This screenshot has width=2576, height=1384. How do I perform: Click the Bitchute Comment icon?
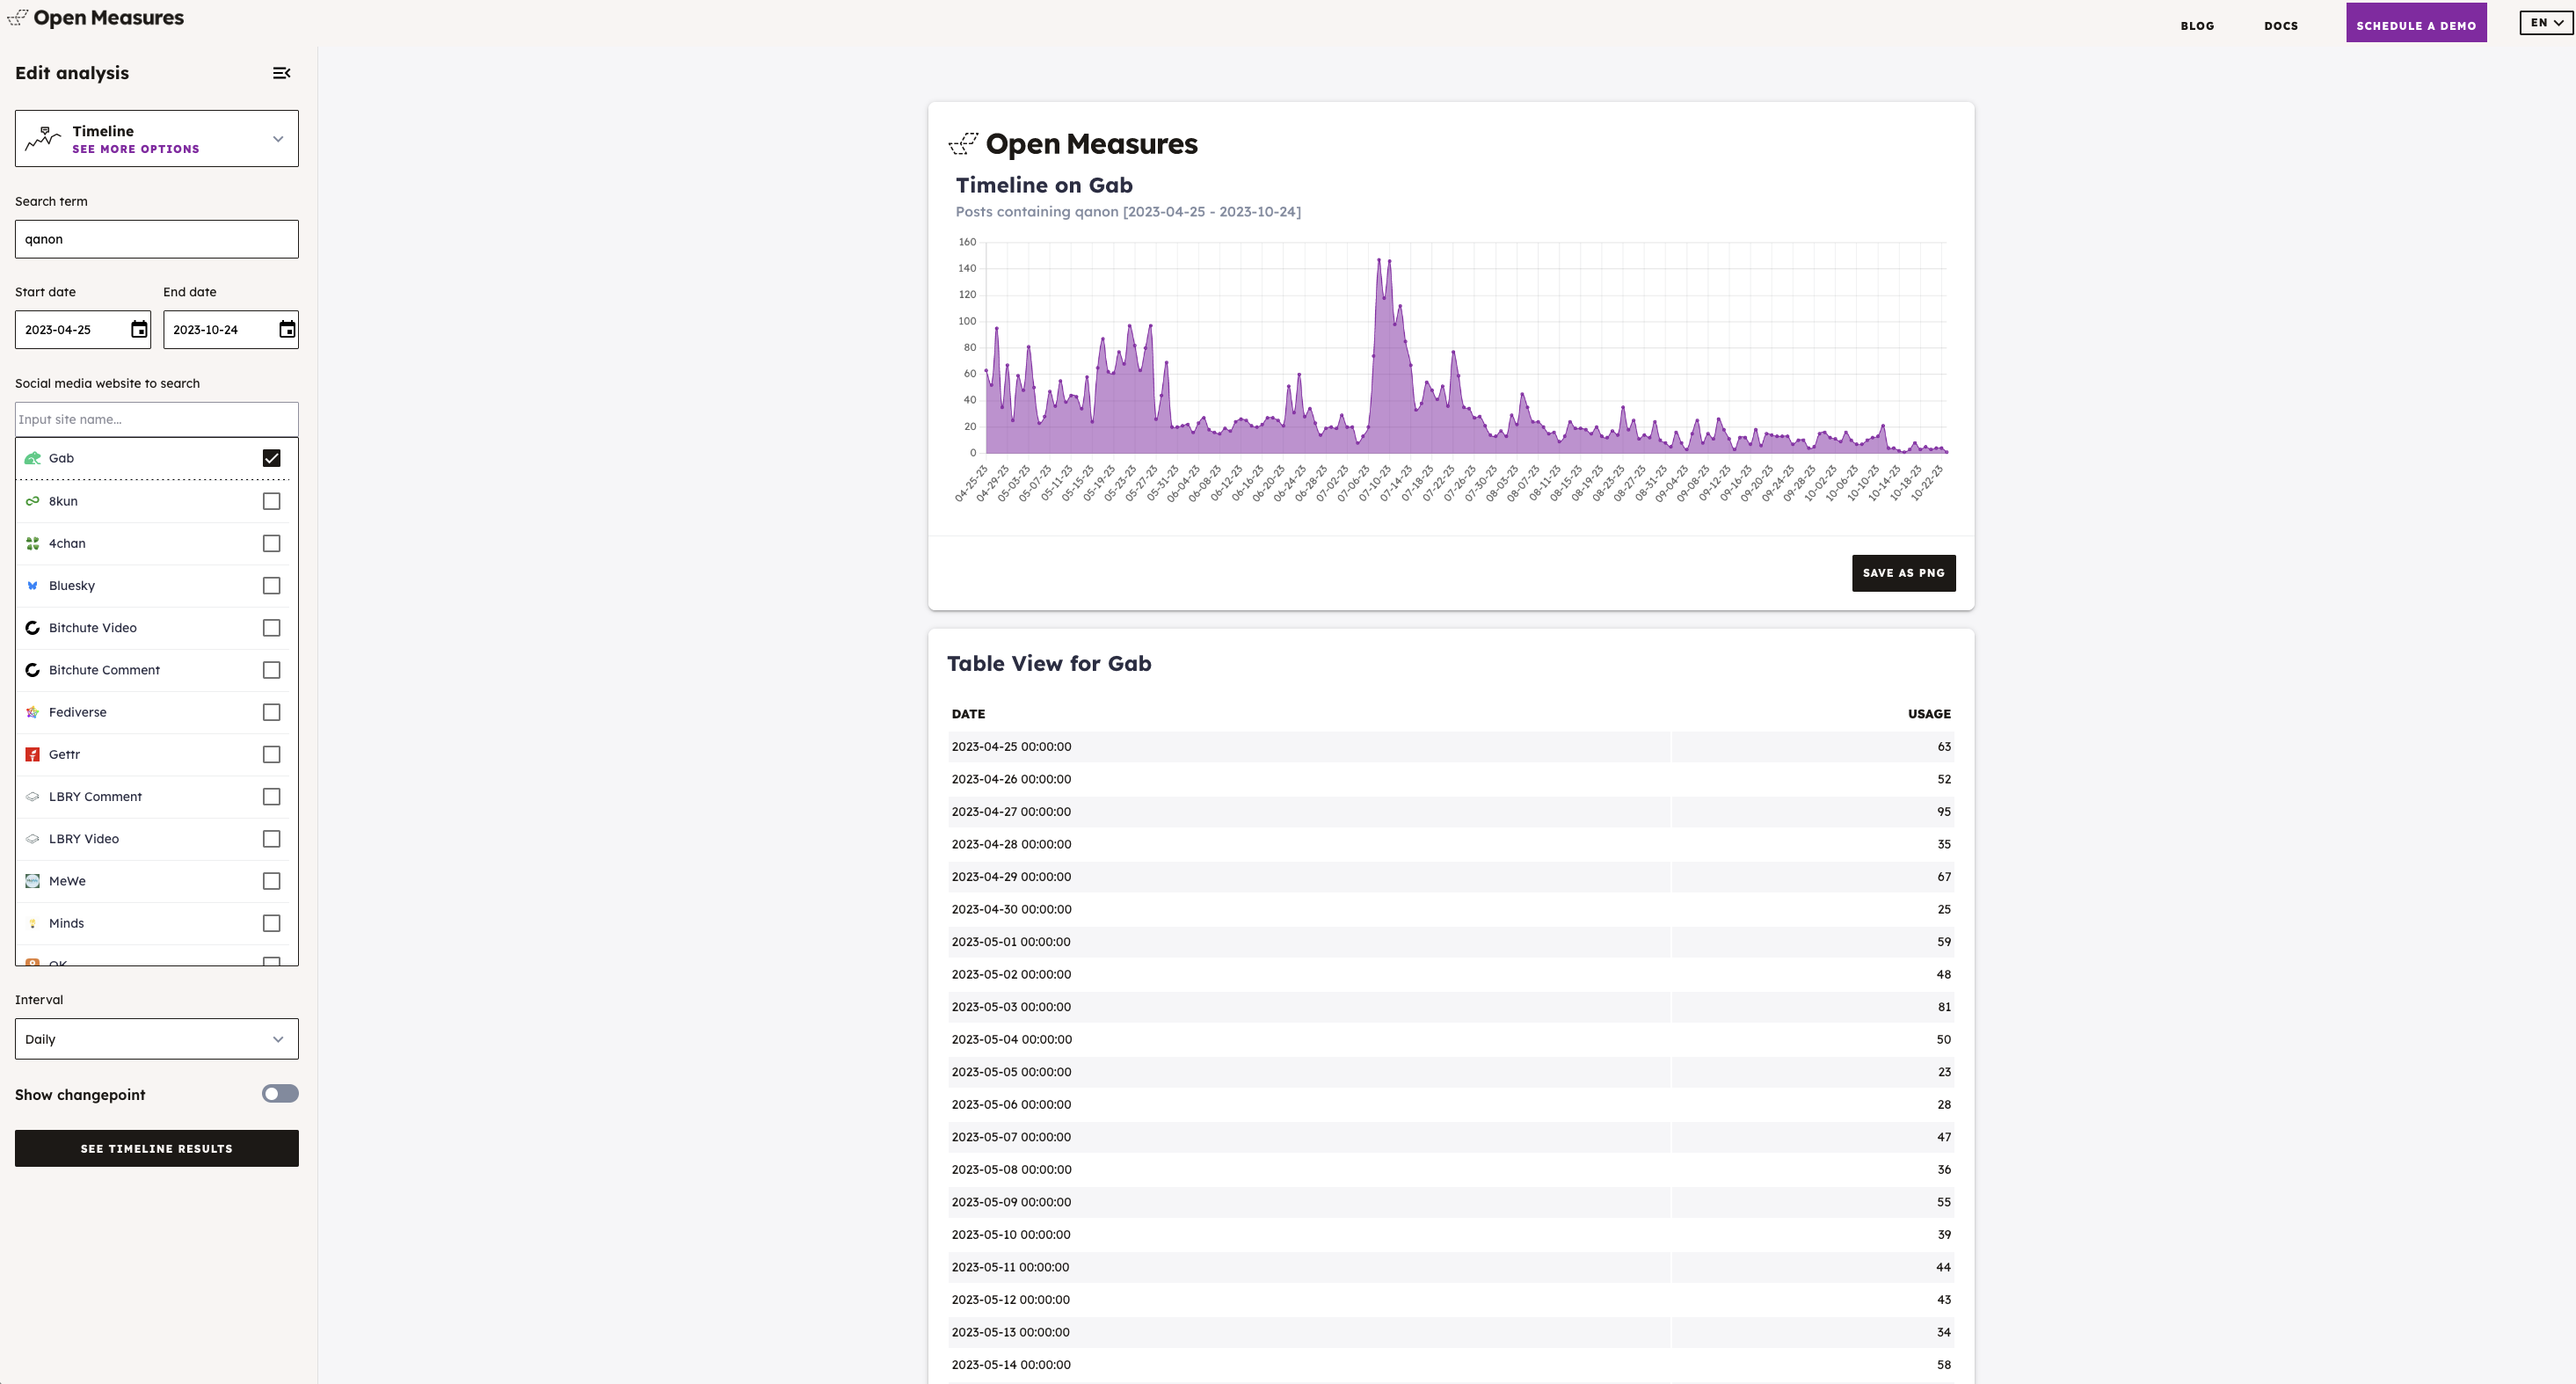point(33,670)
